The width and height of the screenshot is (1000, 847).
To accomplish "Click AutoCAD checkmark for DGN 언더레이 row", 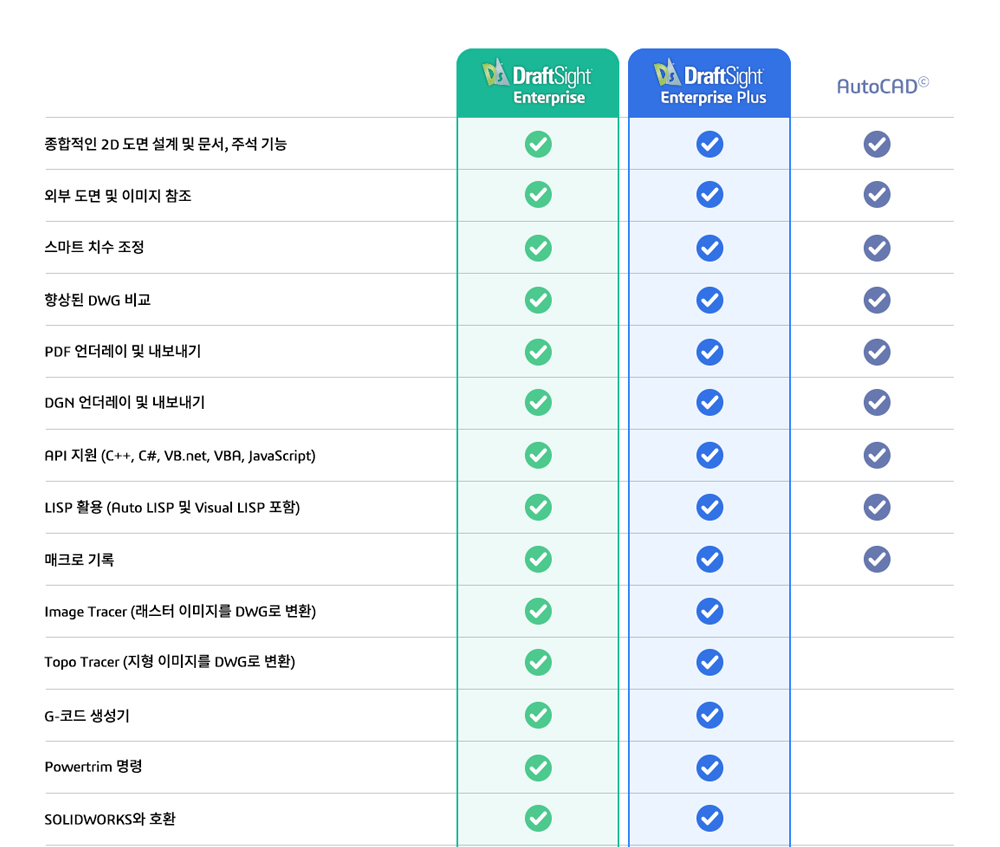I will [x=877, y=402].
